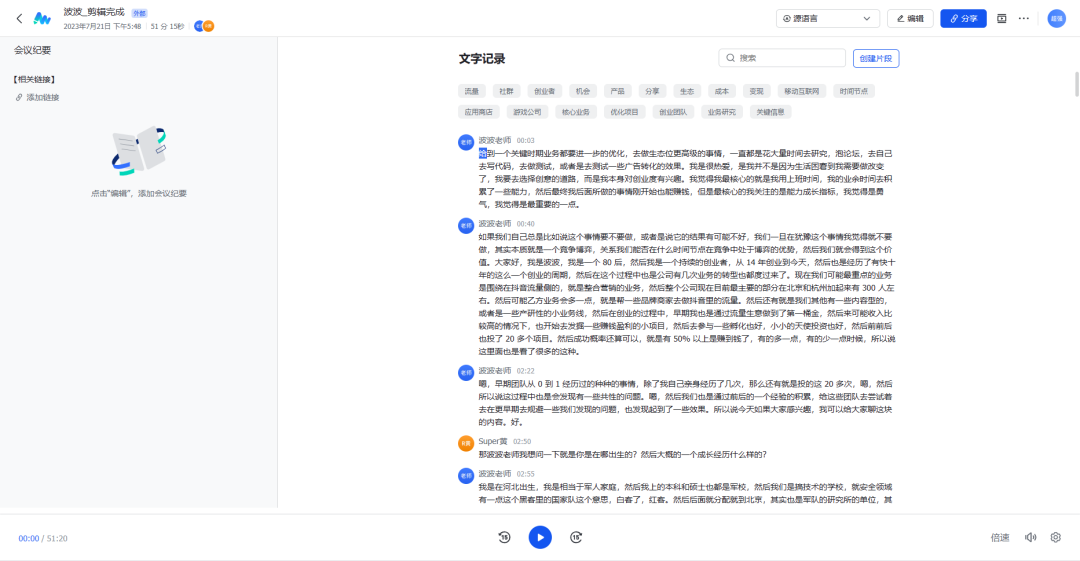Select the 社群 keyword tag
Screen dimensions: 1080x561
[x=506, y=91]
